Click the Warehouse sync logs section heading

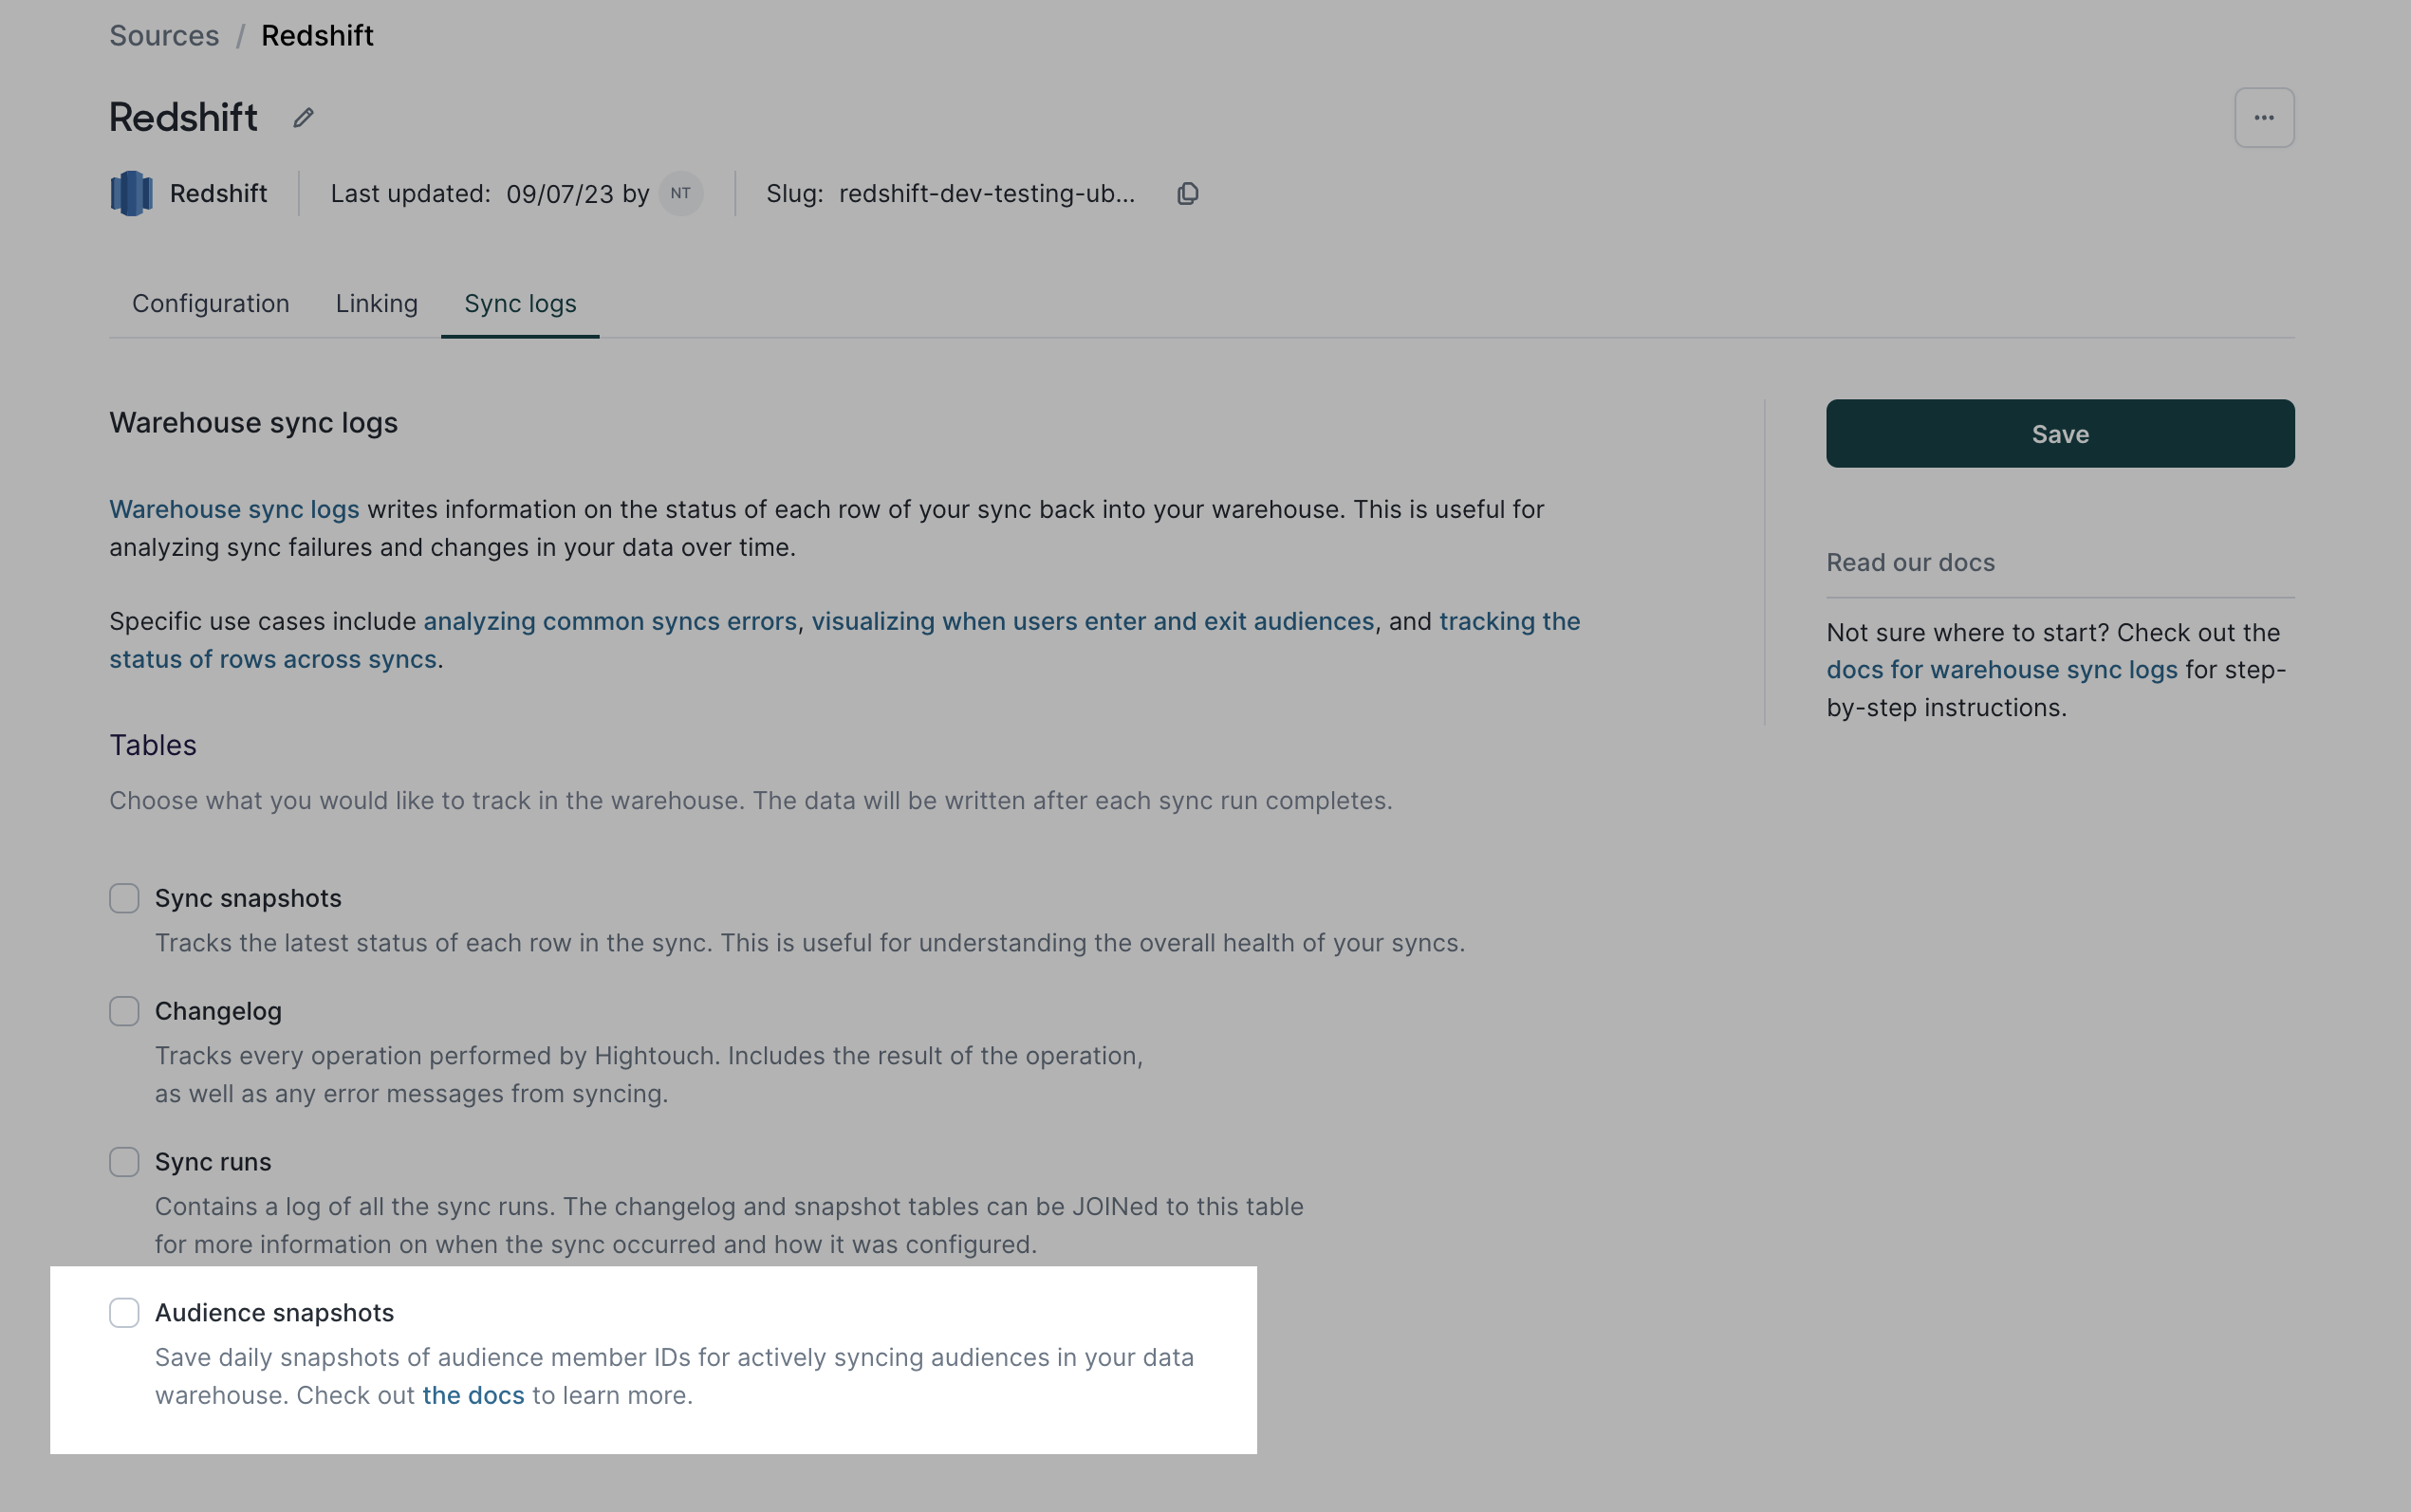(x=253, y=424)
